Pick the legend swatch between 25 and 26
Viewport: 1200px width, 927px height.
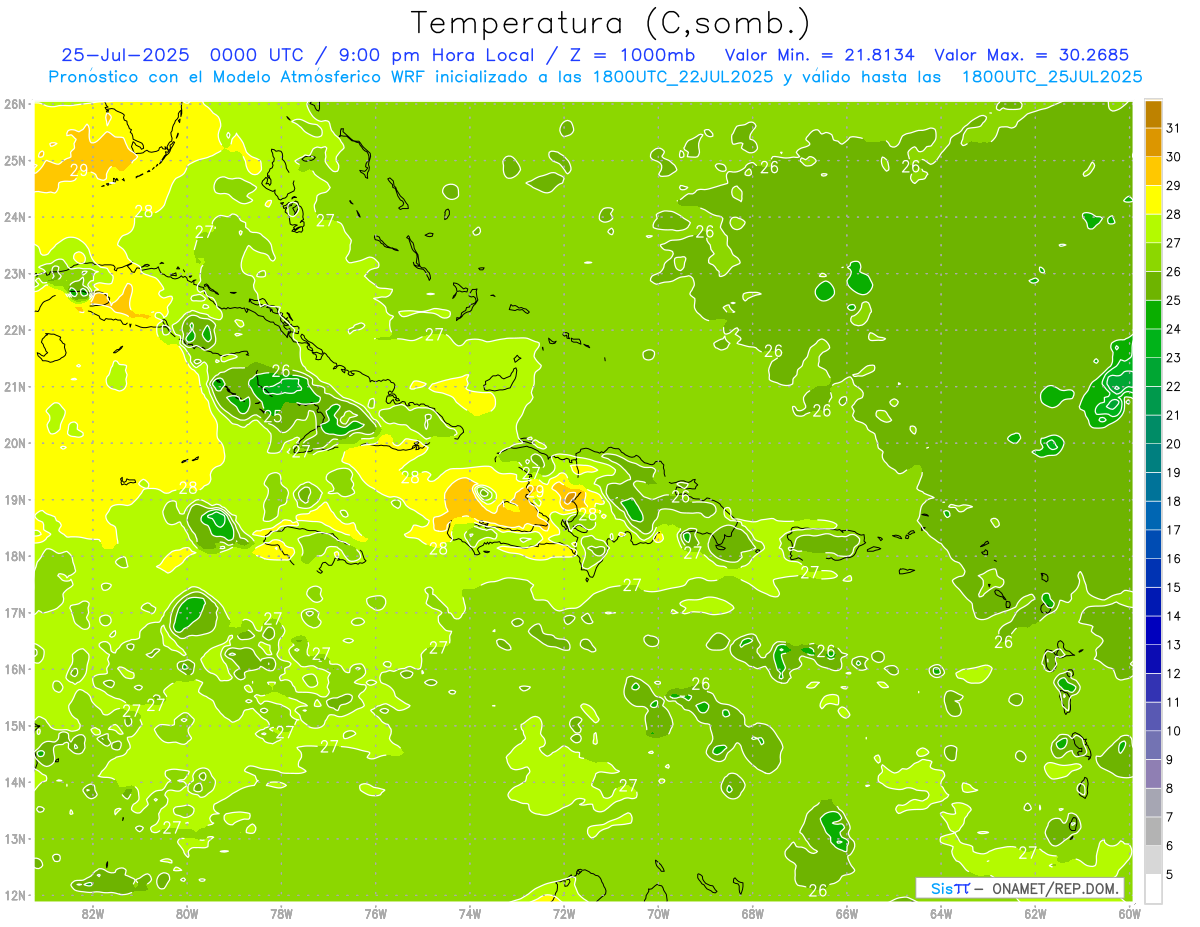pos(1153,285)
